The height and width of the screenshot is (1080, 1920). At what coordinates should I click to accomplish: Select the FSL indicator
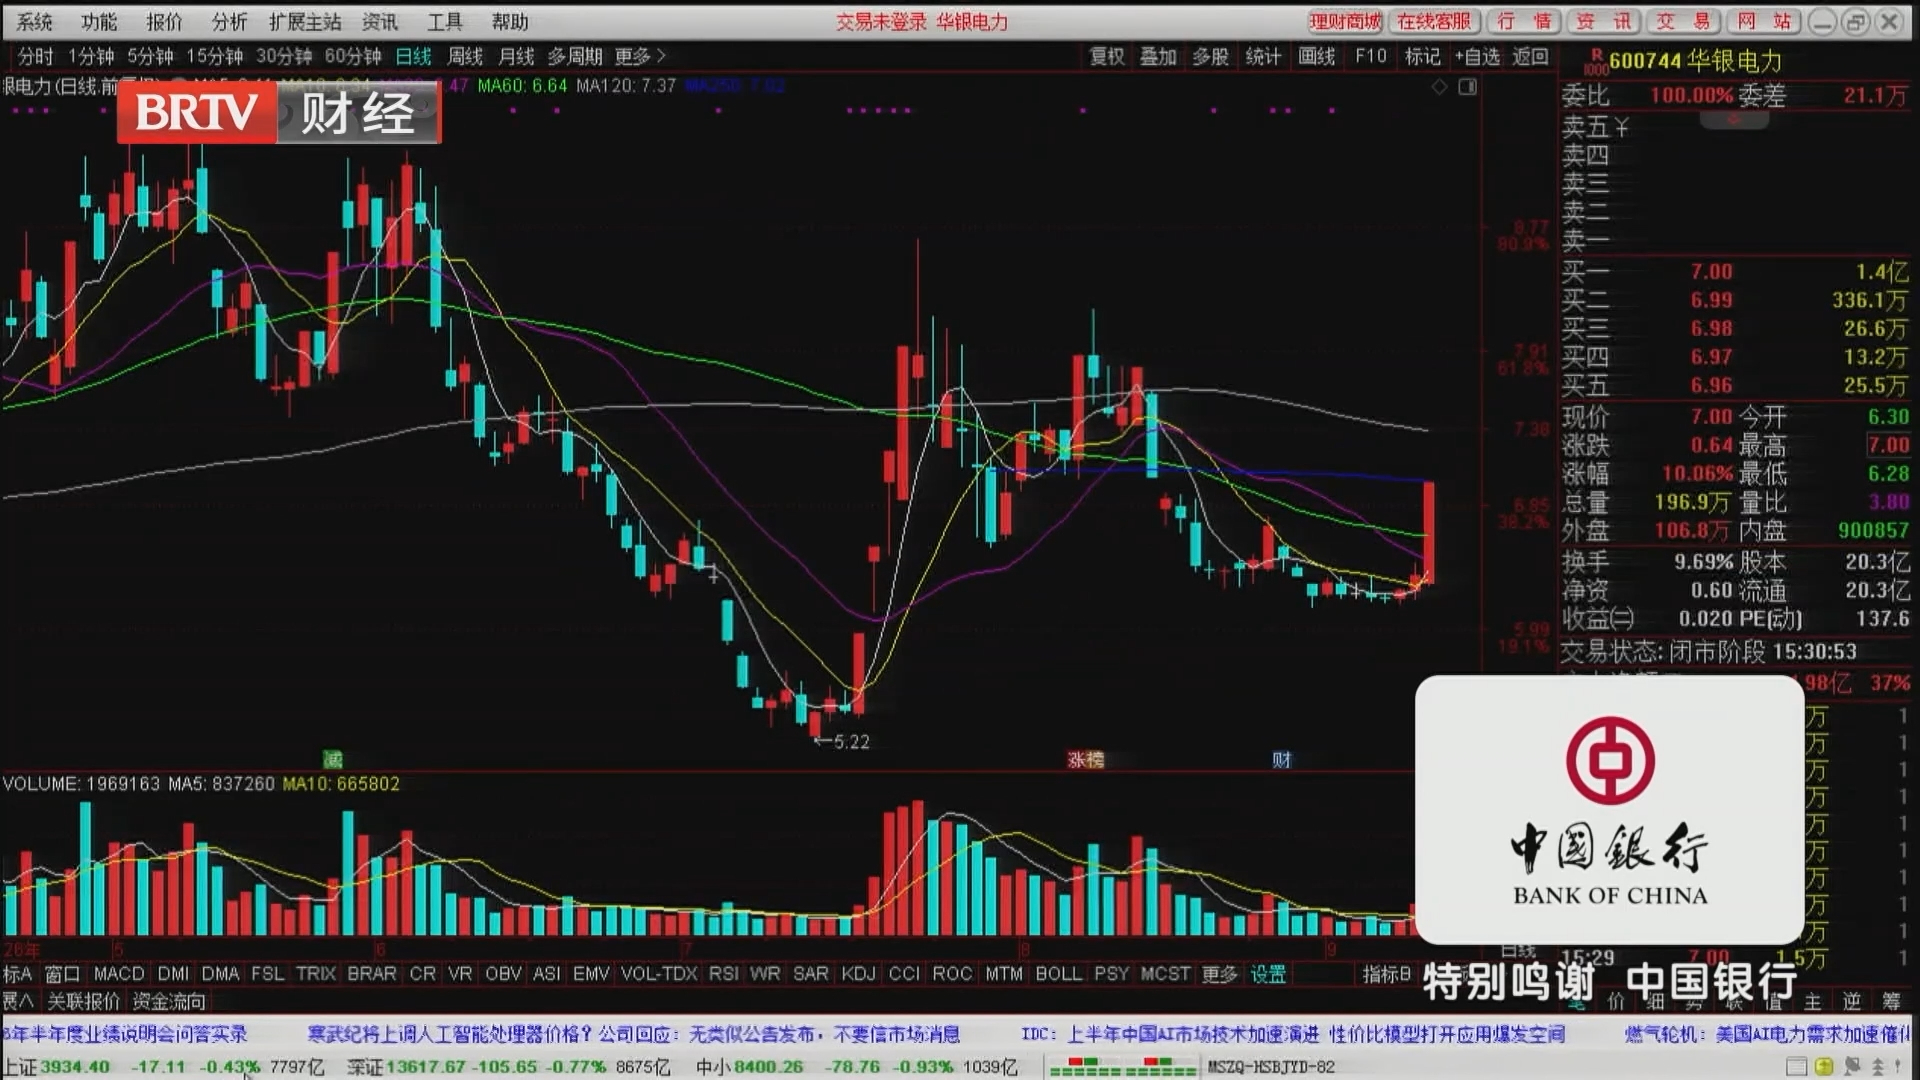click(x=267, y=974)
